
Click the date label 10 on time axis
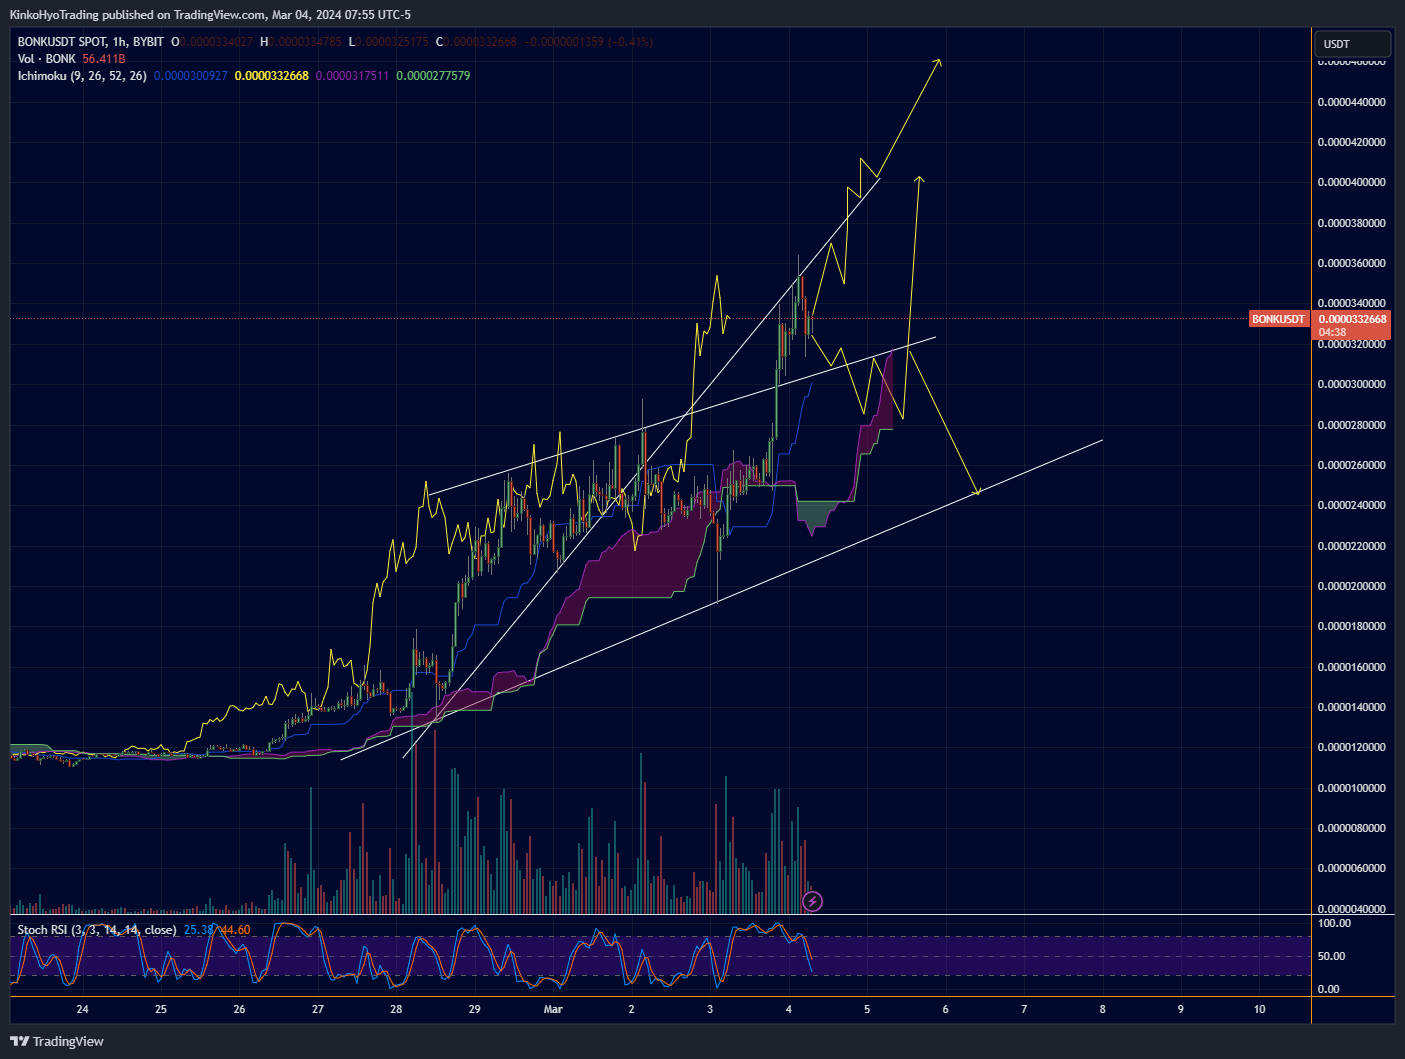[x=1260, y=1009]
